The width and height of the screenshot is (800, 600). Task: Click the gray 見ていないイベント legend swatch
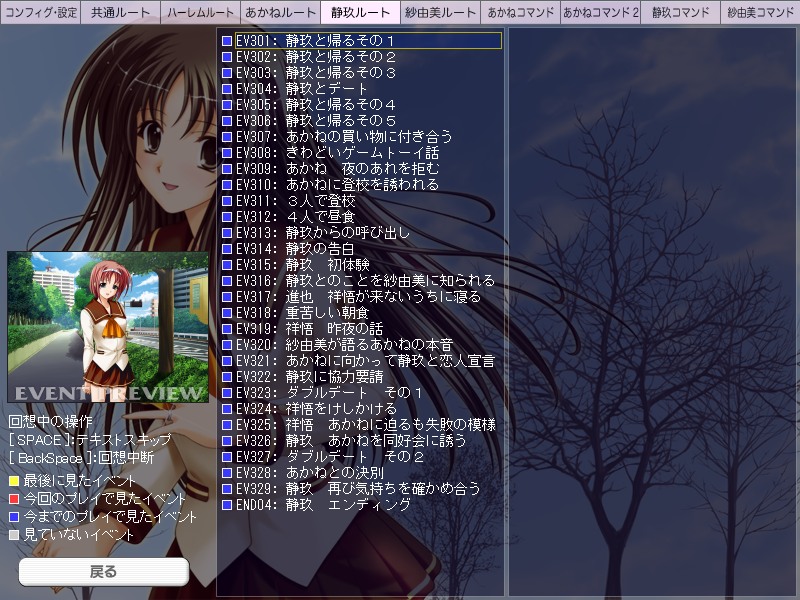point(14,535)
